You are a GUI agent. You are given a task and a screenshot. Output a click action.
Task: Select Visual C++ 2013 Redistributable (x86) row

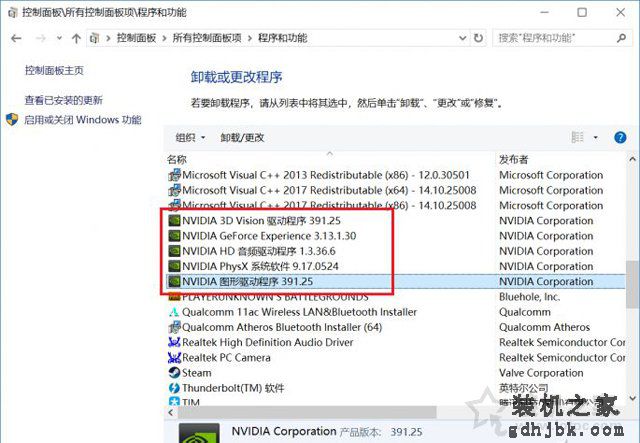tap(395, 175)
